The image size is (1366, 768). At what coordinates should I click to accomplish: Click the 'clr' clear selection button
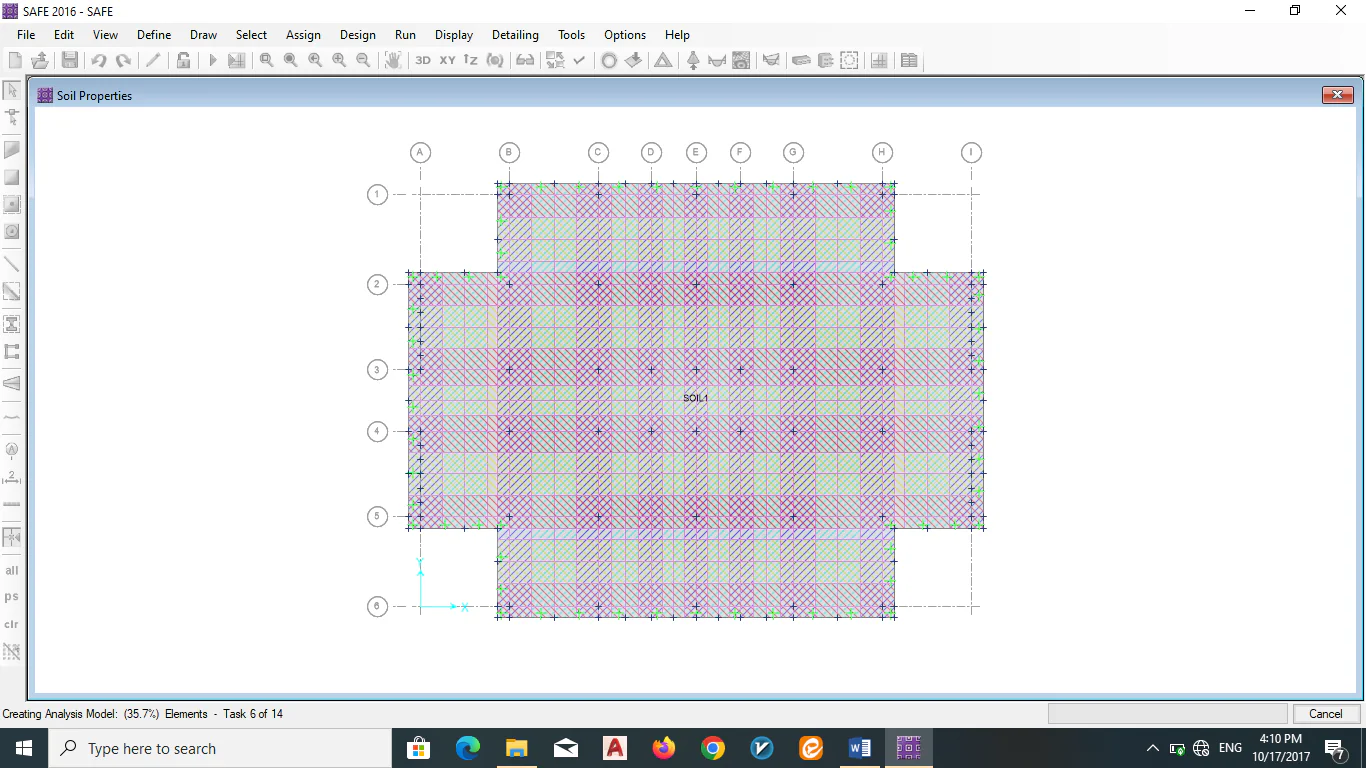coord(12,624)
